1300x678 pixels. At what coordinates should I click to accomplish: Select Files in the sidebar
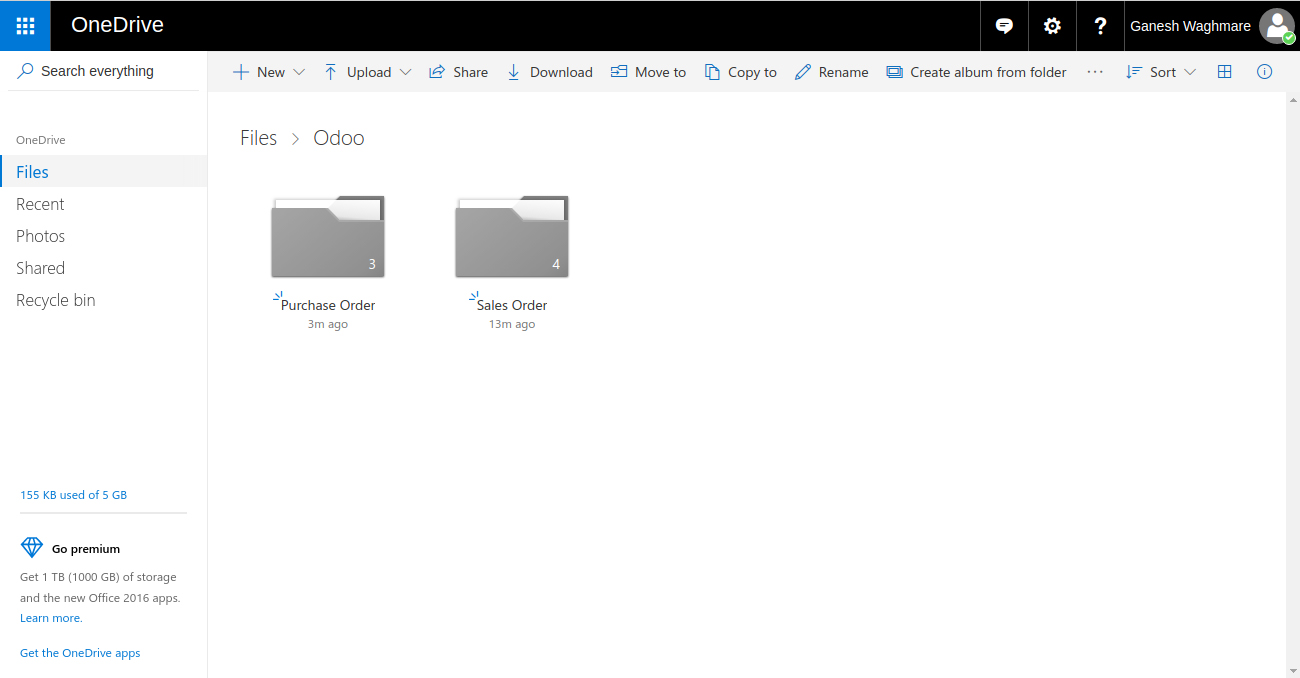(104, 172)
